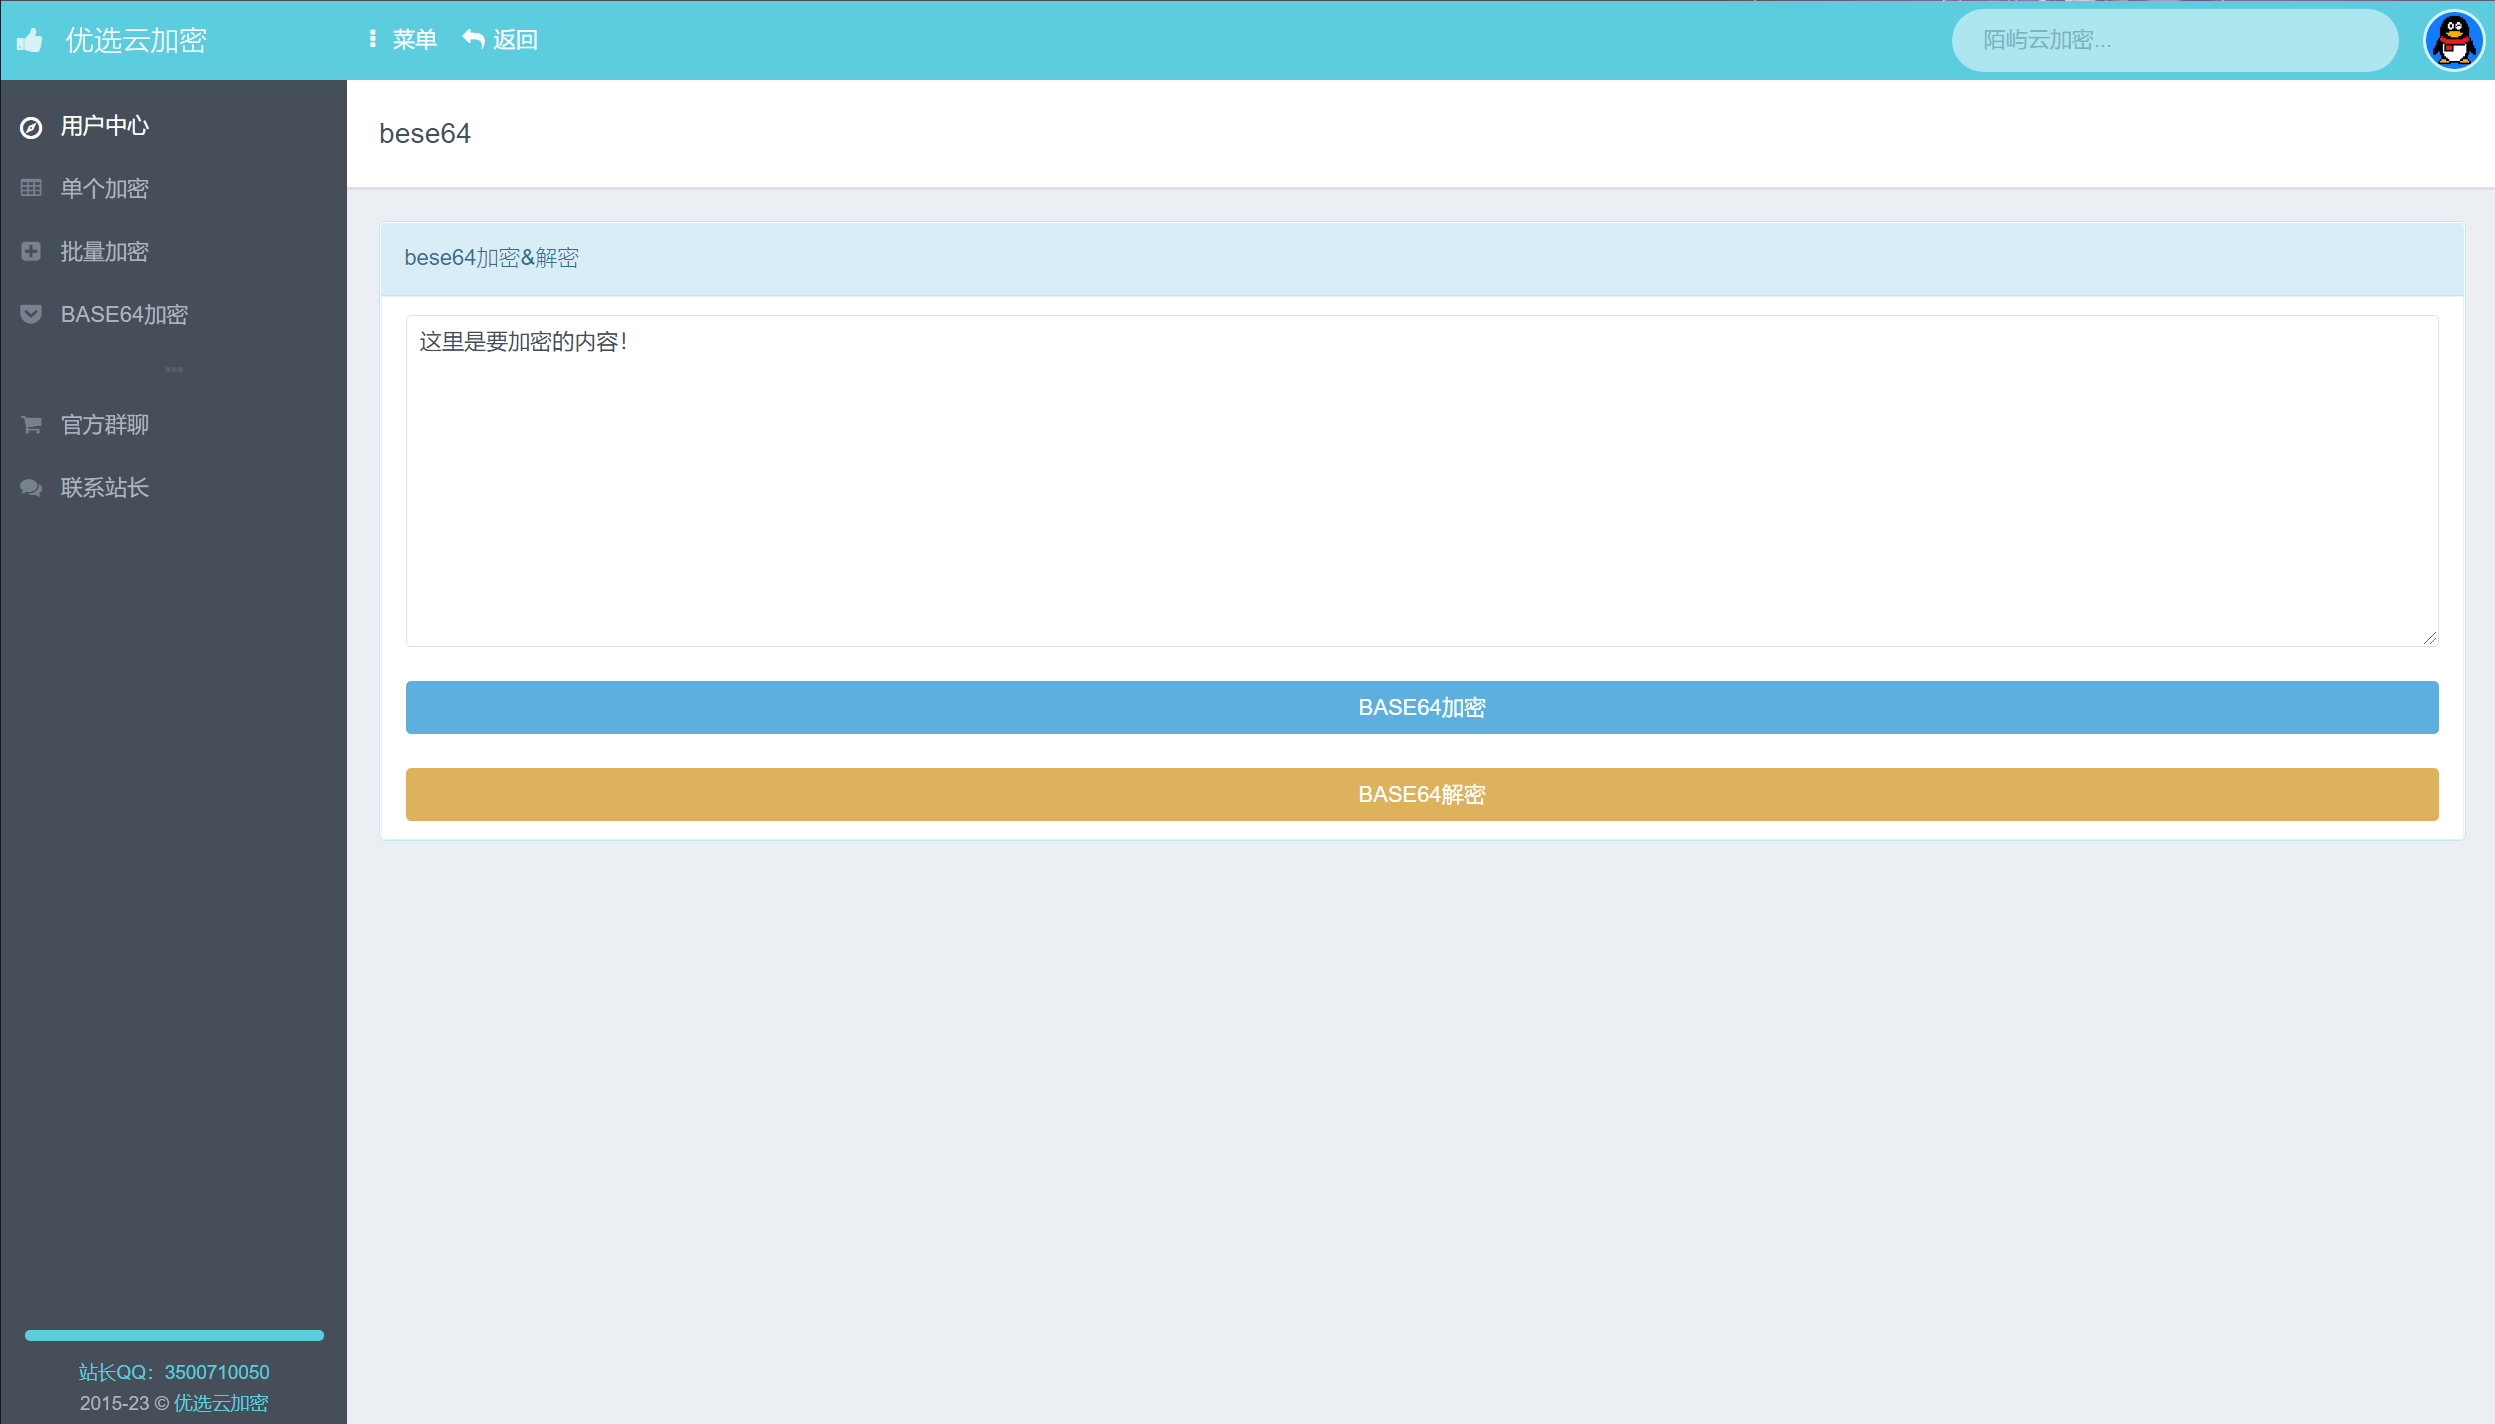Click the pocket icon beside BASE64加密
Screen dimensions: 2495x1424
coord(31,314)
